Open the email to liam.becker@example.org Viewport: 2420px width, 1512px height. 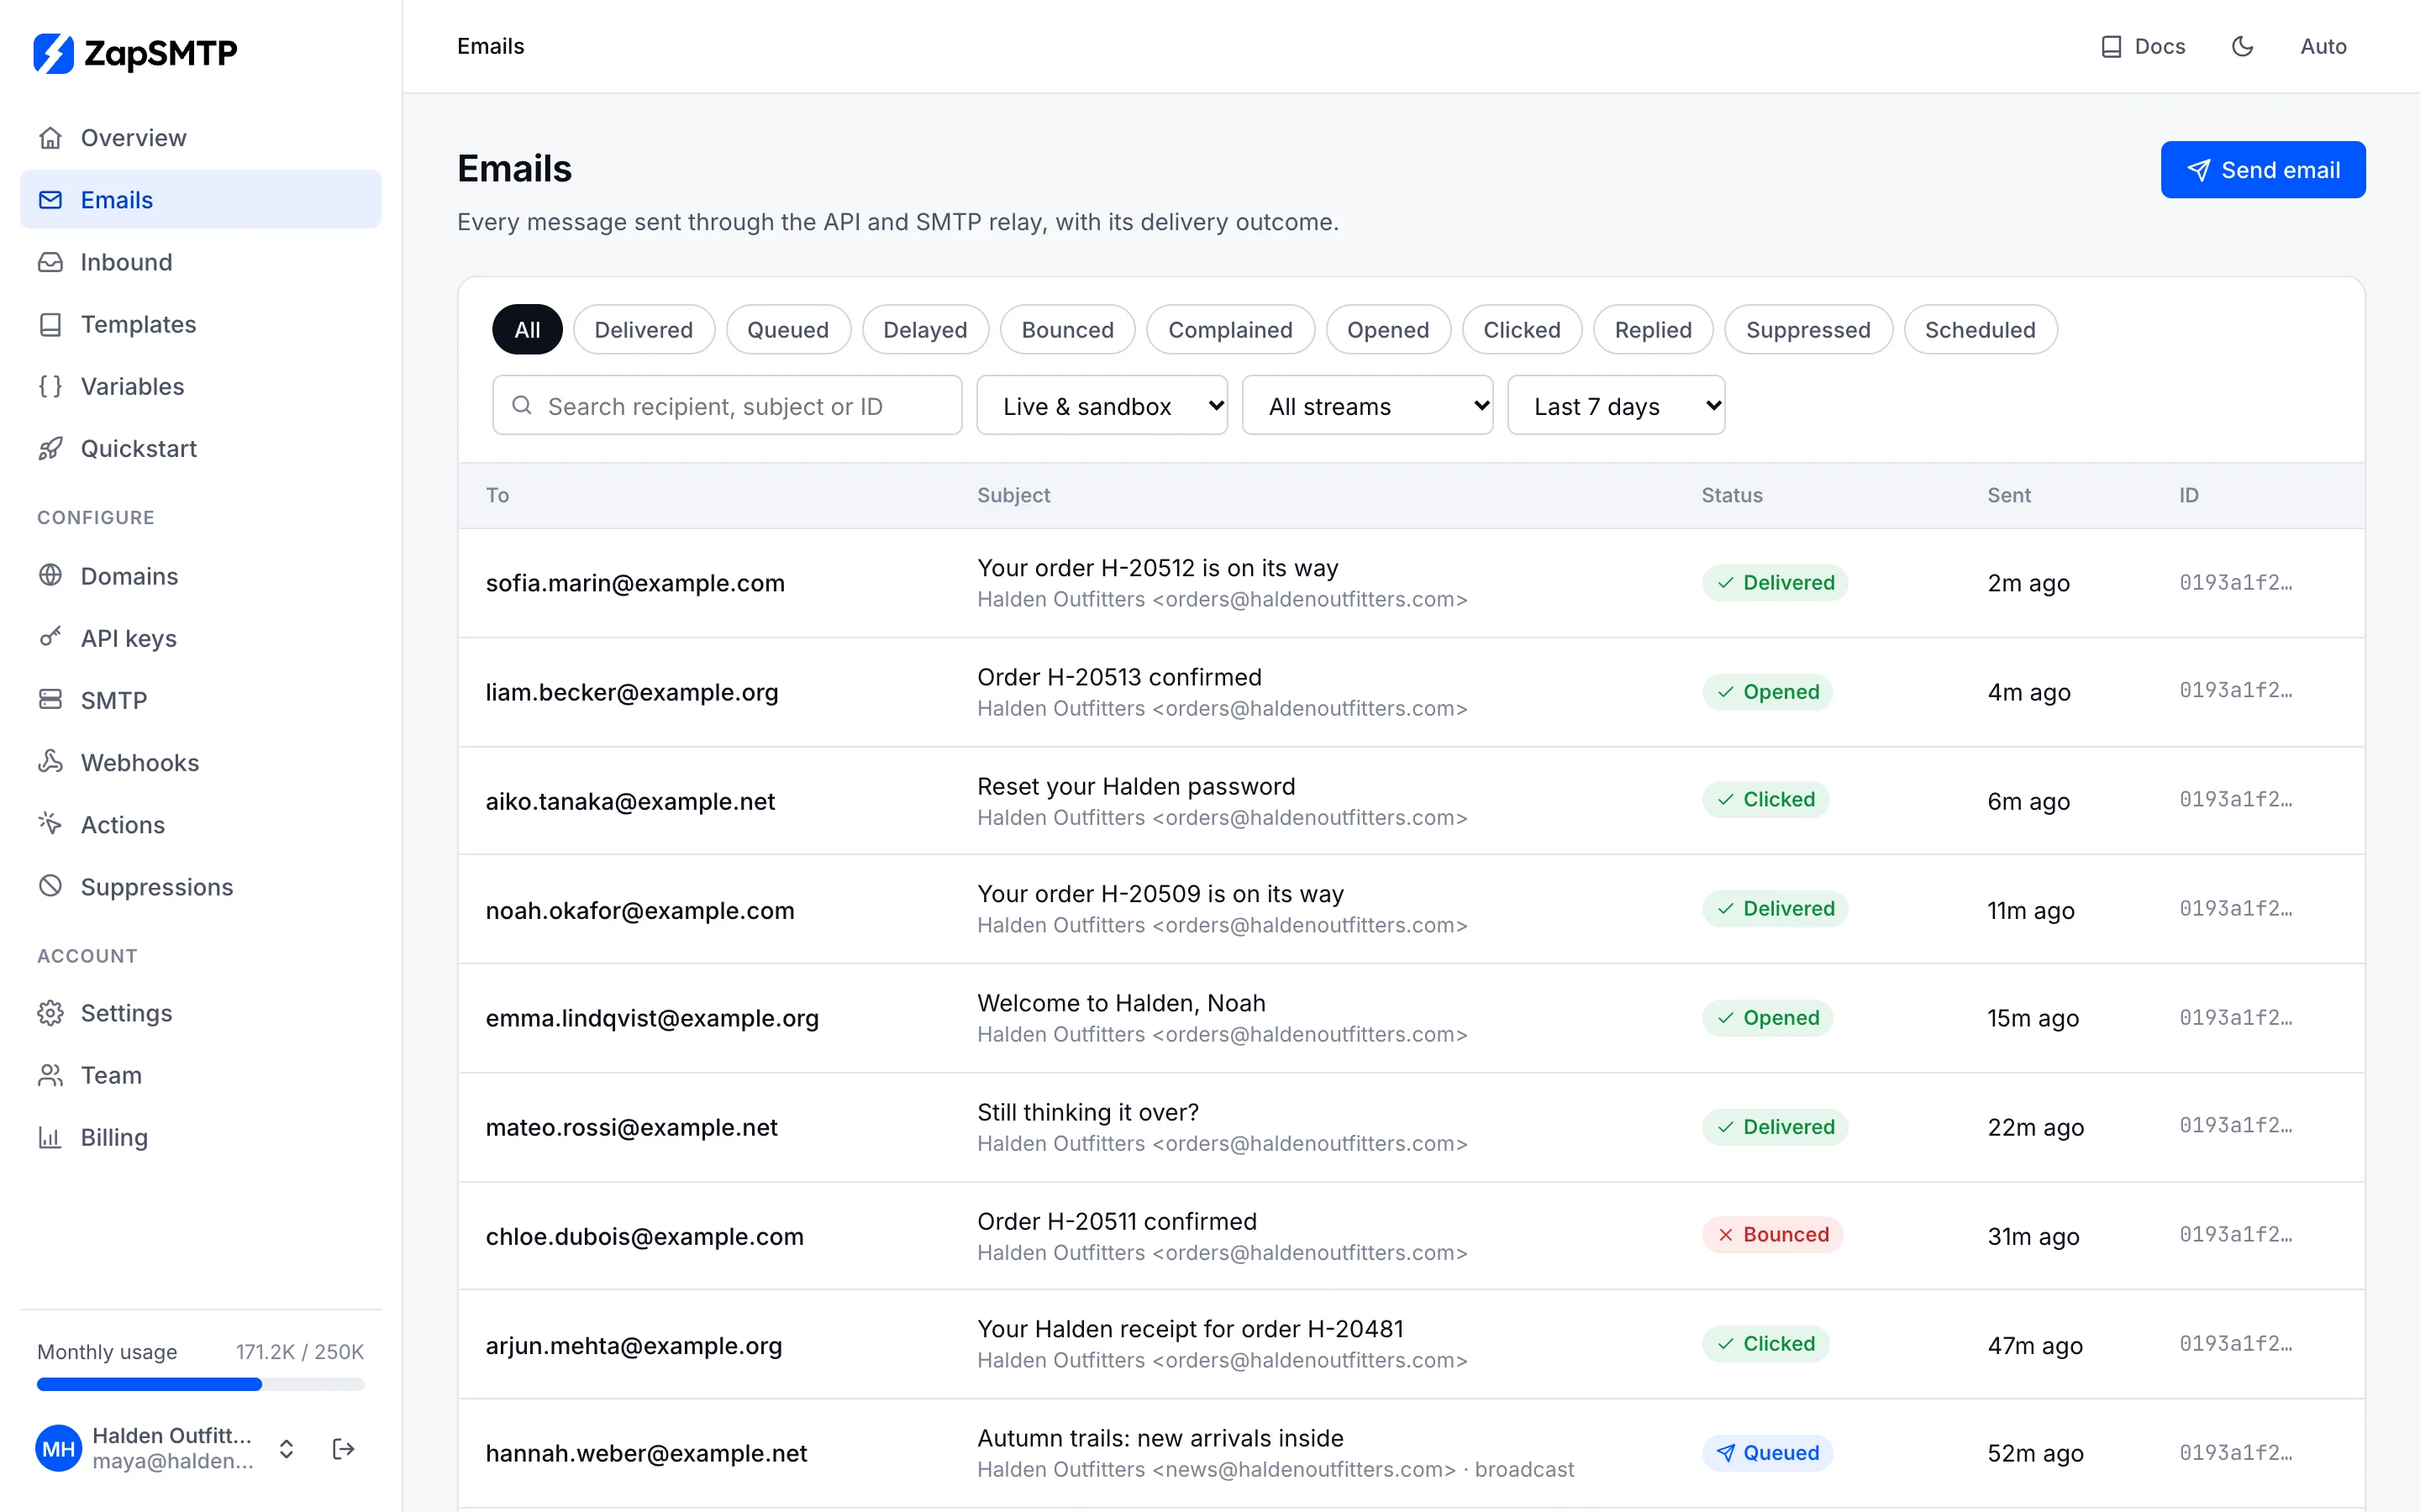coord(1411,692)
